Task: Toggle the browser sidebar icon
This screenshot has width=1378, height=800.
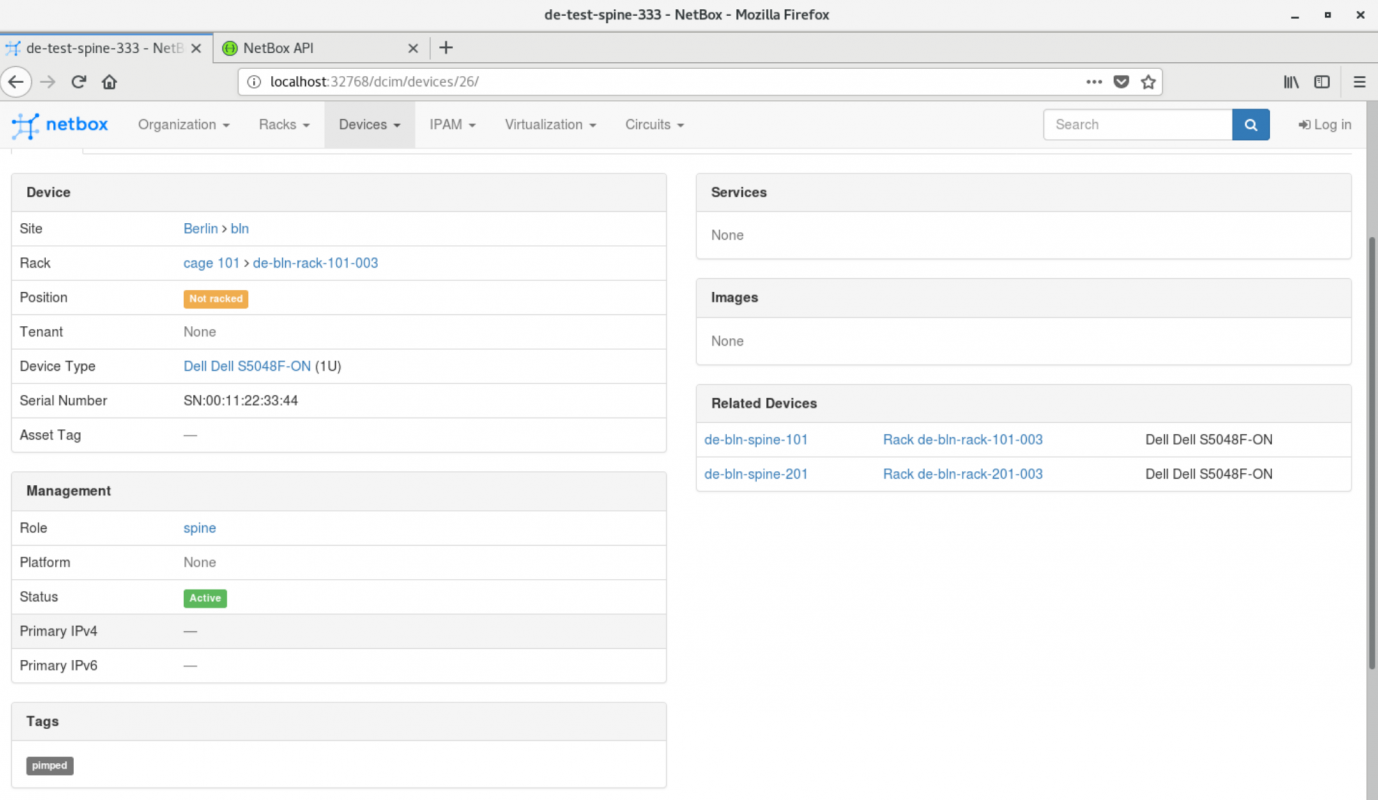Action: coord(1322,81)
